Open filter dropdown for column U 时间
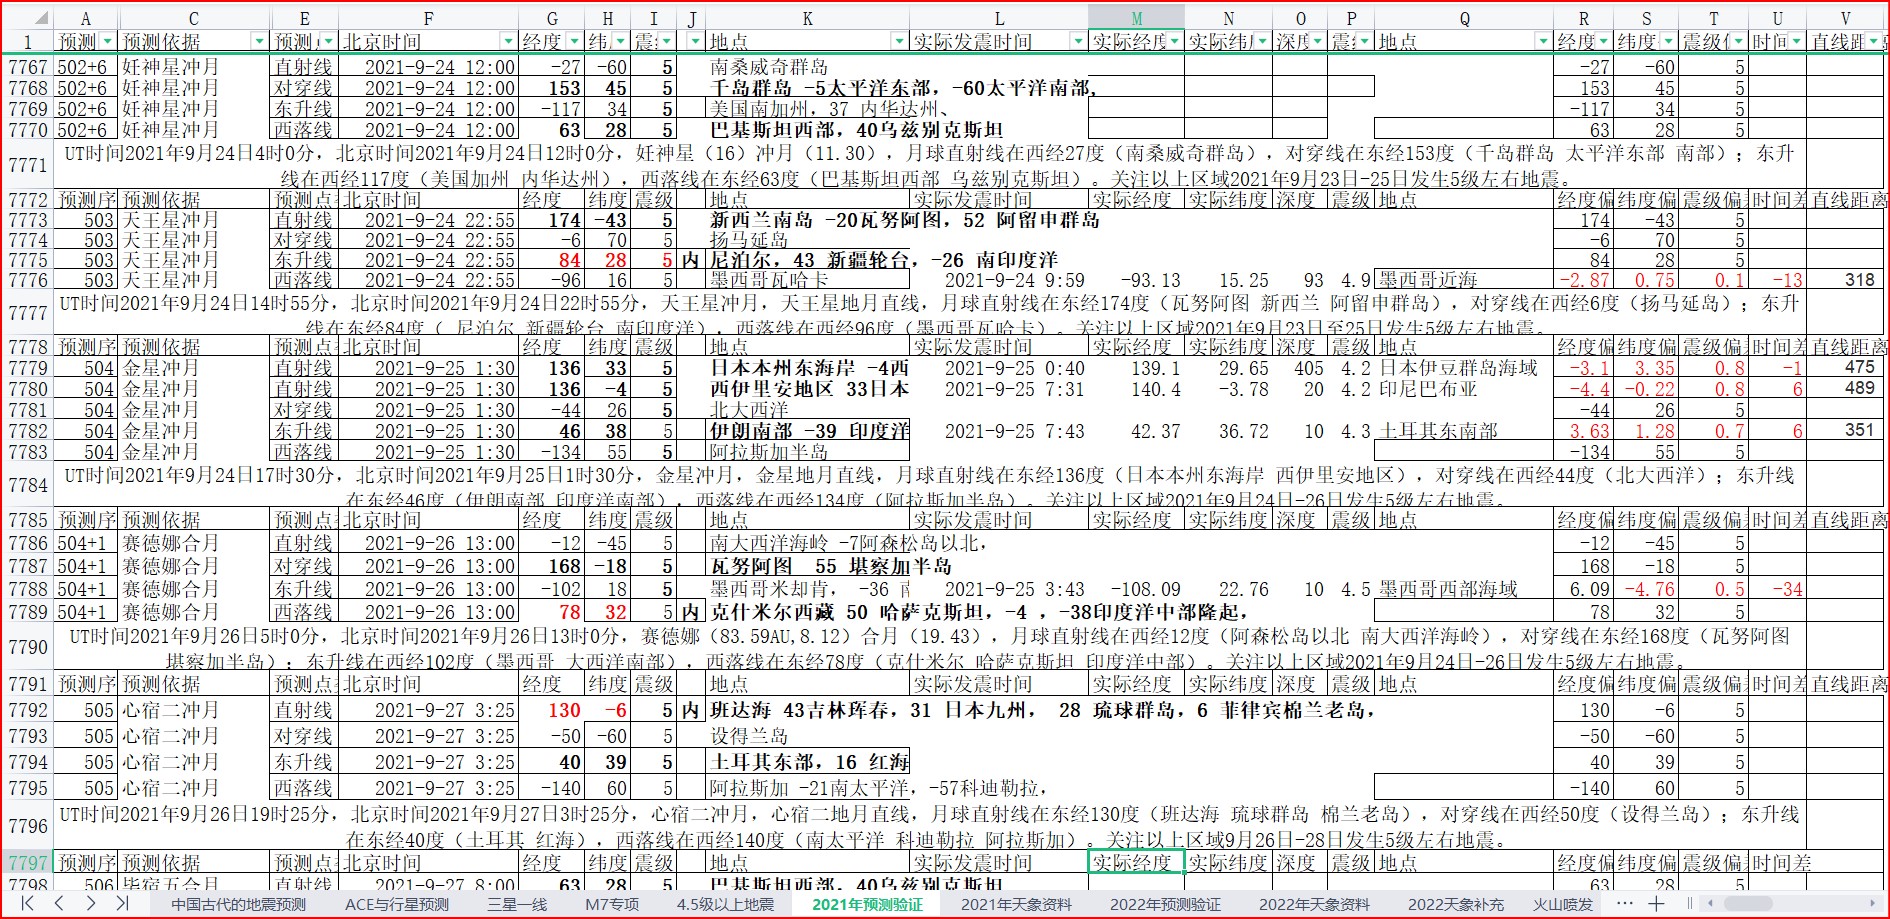Viewport: 1890px width, 919px height. pyautogui.click(x=1796, y=41)
